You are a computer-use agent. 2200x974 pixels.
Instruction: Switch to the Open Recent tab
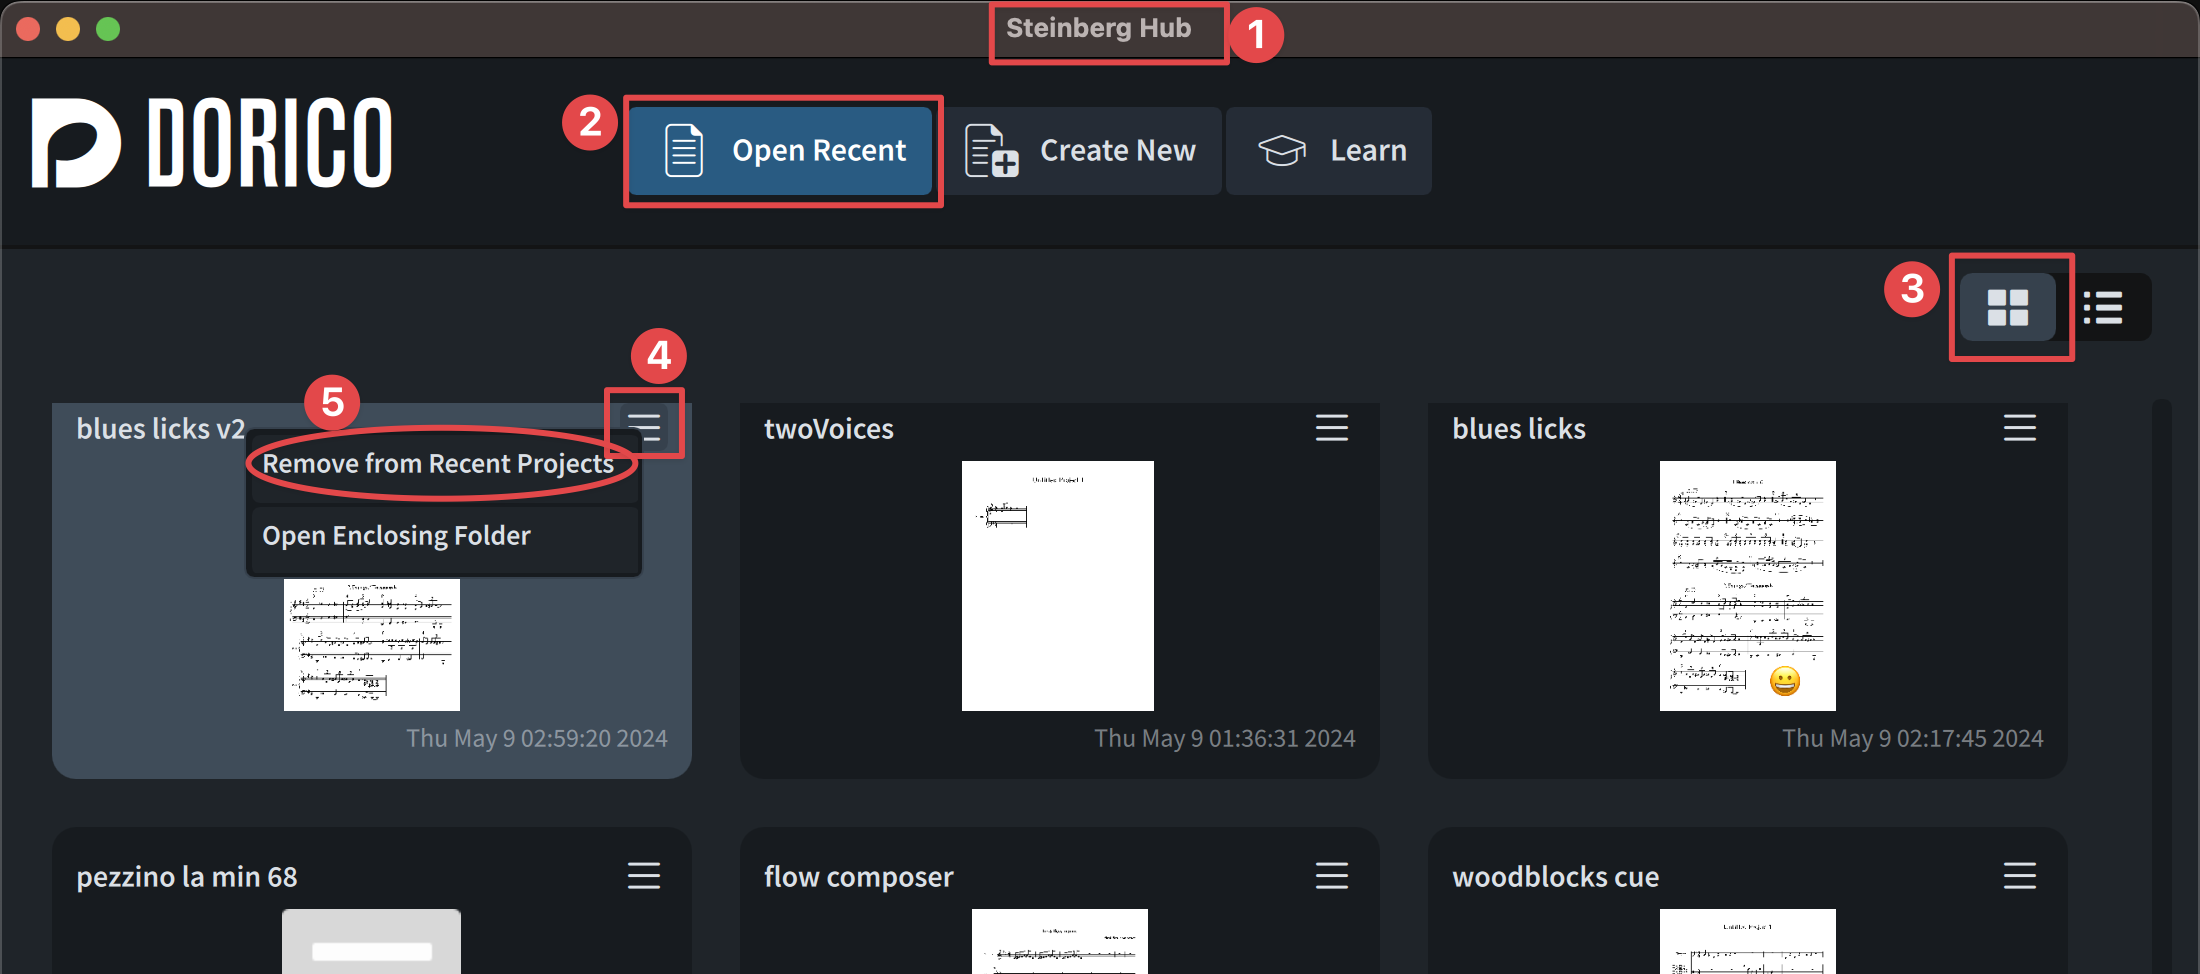(x=781, y=150)
